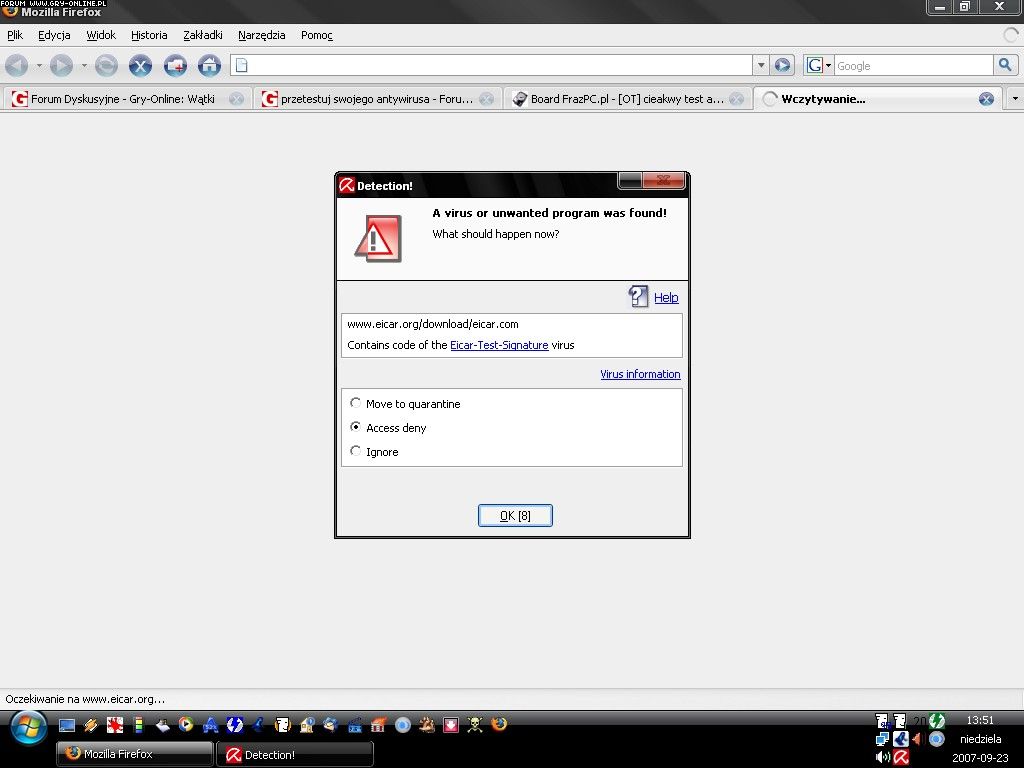Click the Go arrow next to address bar
Viewport: 1024px width, 768px height.
(782, 65)
